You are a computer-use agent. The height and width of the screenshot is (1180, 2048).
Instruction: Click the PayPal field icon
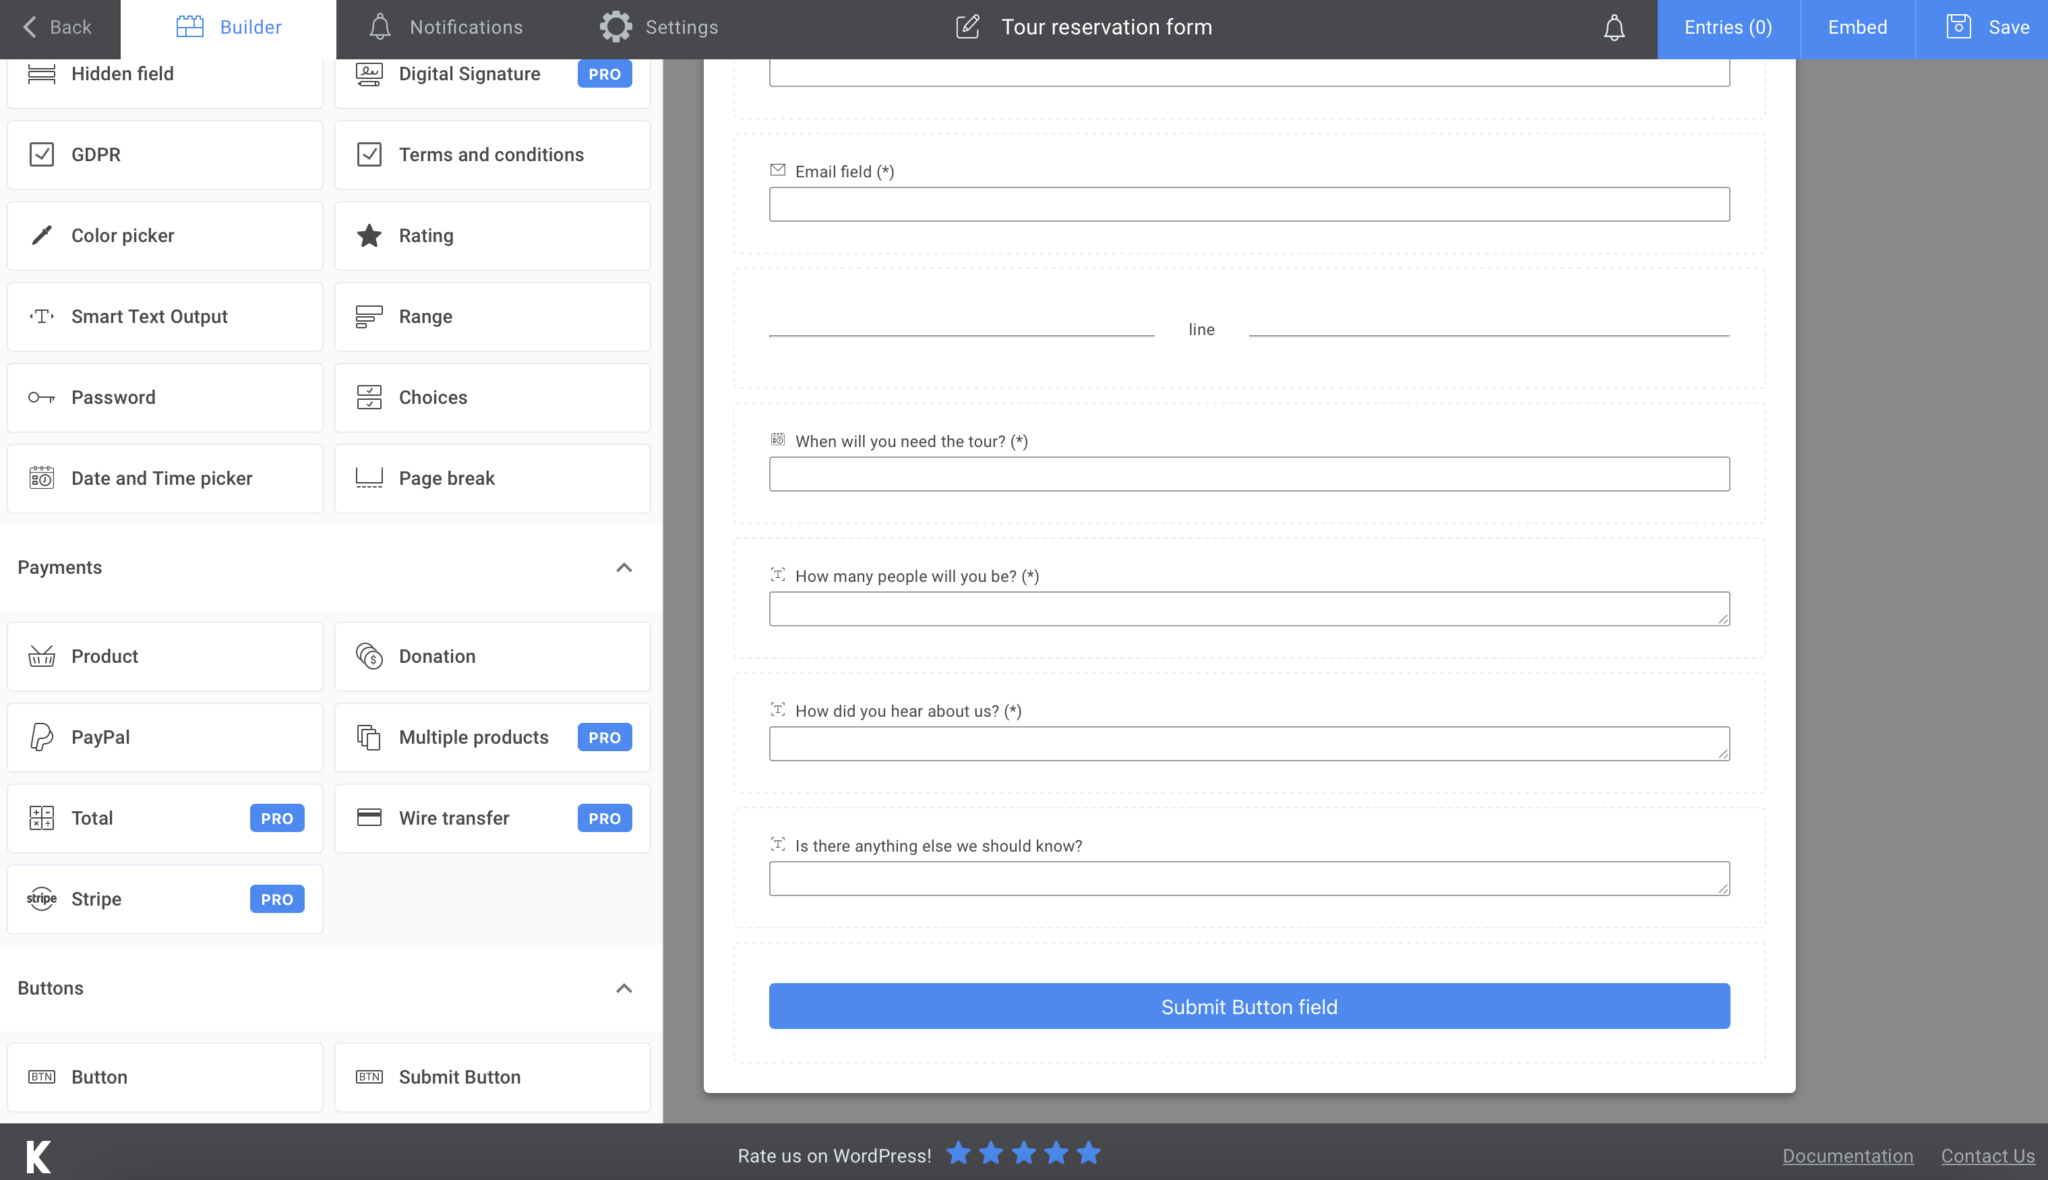coord(41,737)
